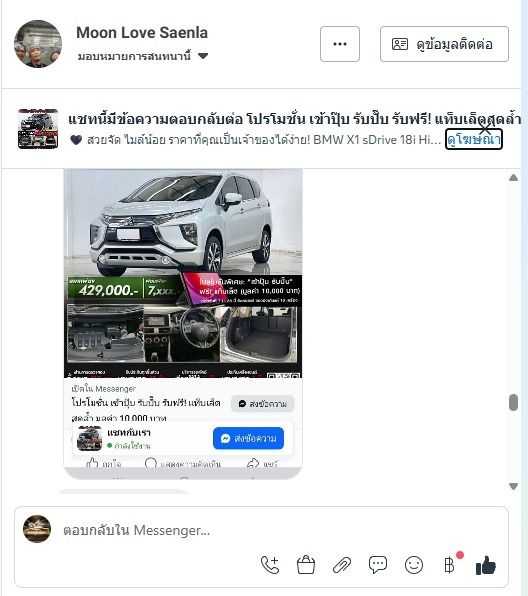
Task: Click the Mitsubishi car ad image
Action: coord(183,273)
